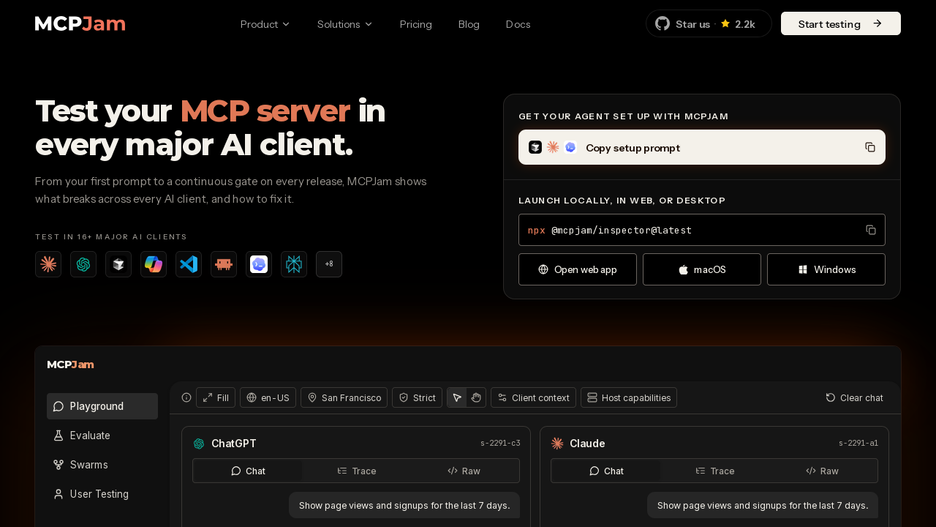This screenshot has height=527, width=936.
Task: Switch to Trace tab in ChatGPT panel
Action: [x=356, y=471]
